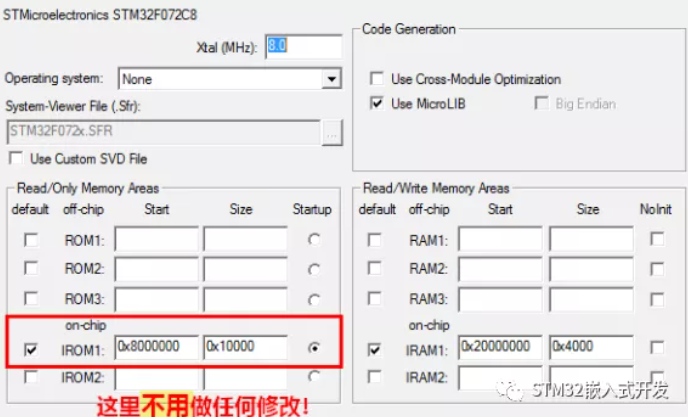This screenshot has height=417, width=688.
Task: Click the IROM2 Start address field
Action: pos(157,378)
